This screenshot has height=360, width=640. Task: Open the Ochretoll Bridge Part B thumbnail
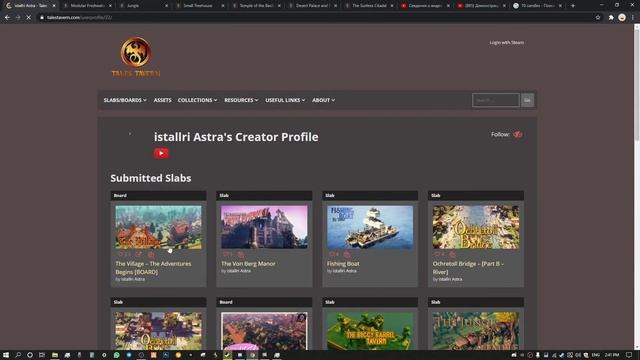pos(476,227)
